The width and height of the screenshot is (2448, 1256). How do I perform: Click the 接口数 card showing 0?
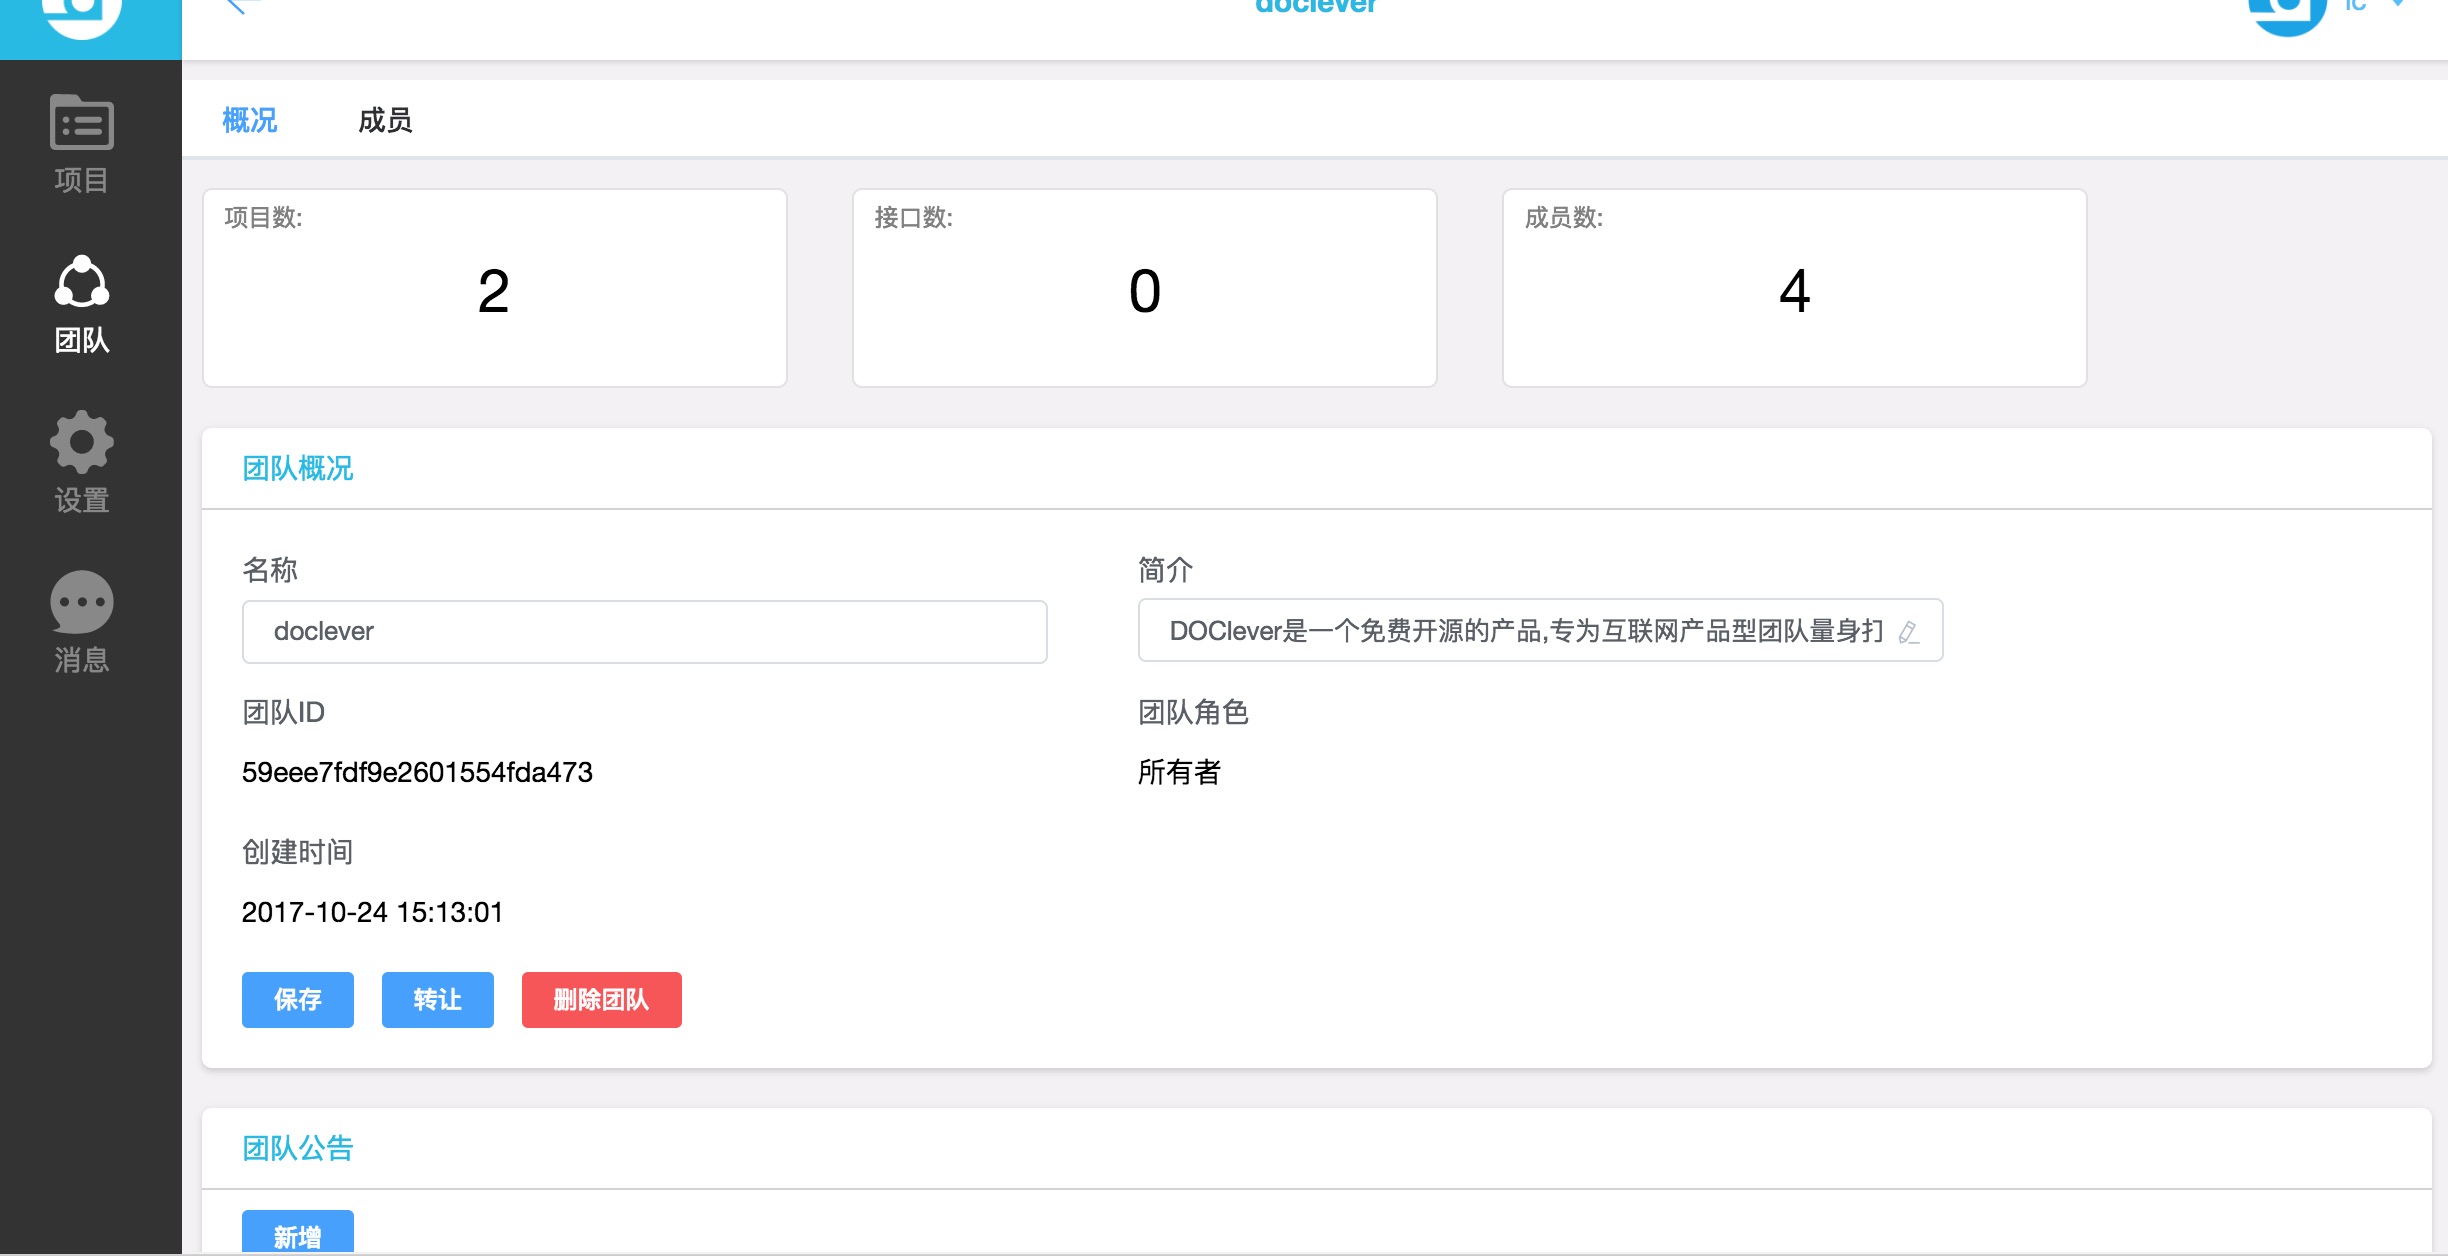1145,288
